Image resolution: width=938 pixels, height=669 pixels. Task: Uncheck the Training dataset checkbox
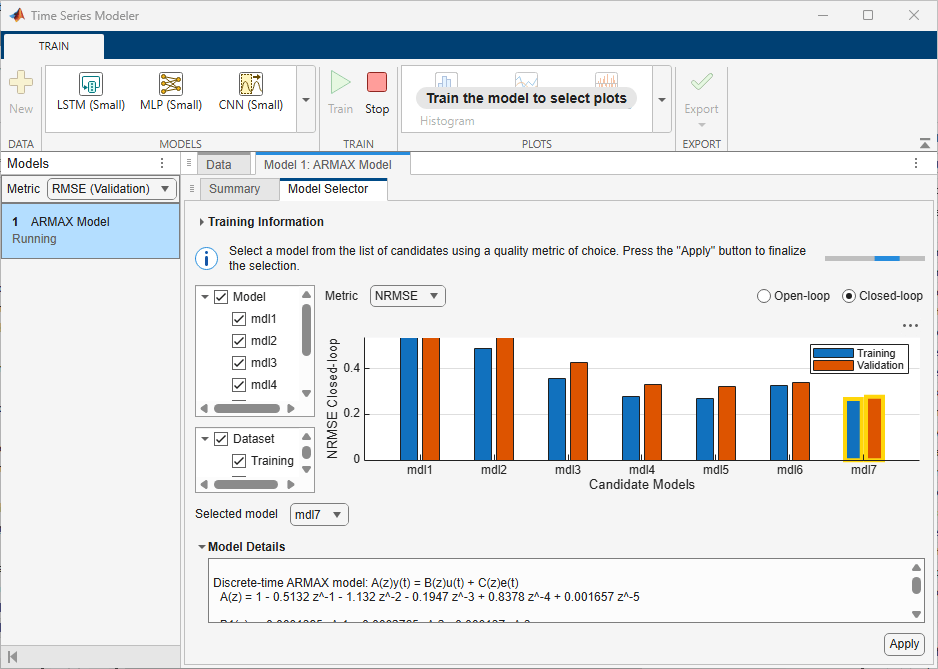pos(239,461)
